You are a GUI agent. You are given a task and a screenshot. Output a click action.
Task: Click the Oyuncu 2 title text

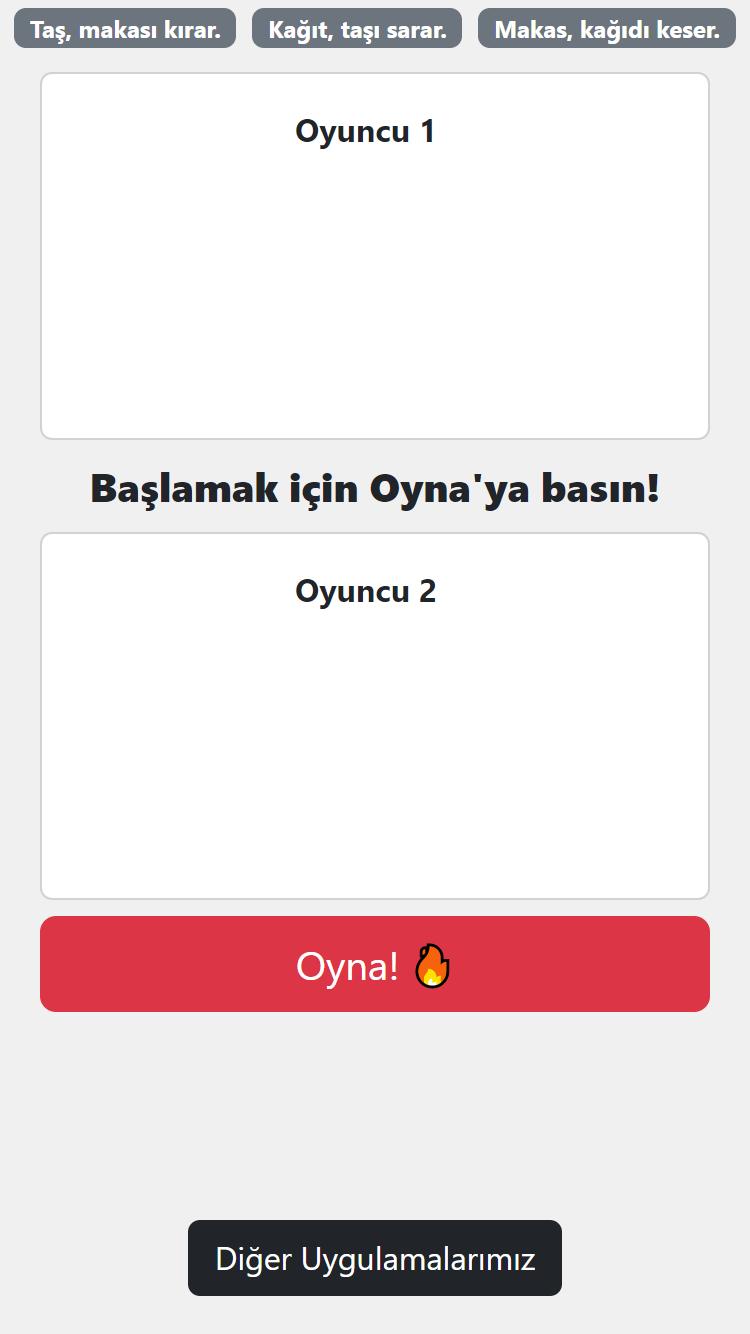tap(366, 591)
